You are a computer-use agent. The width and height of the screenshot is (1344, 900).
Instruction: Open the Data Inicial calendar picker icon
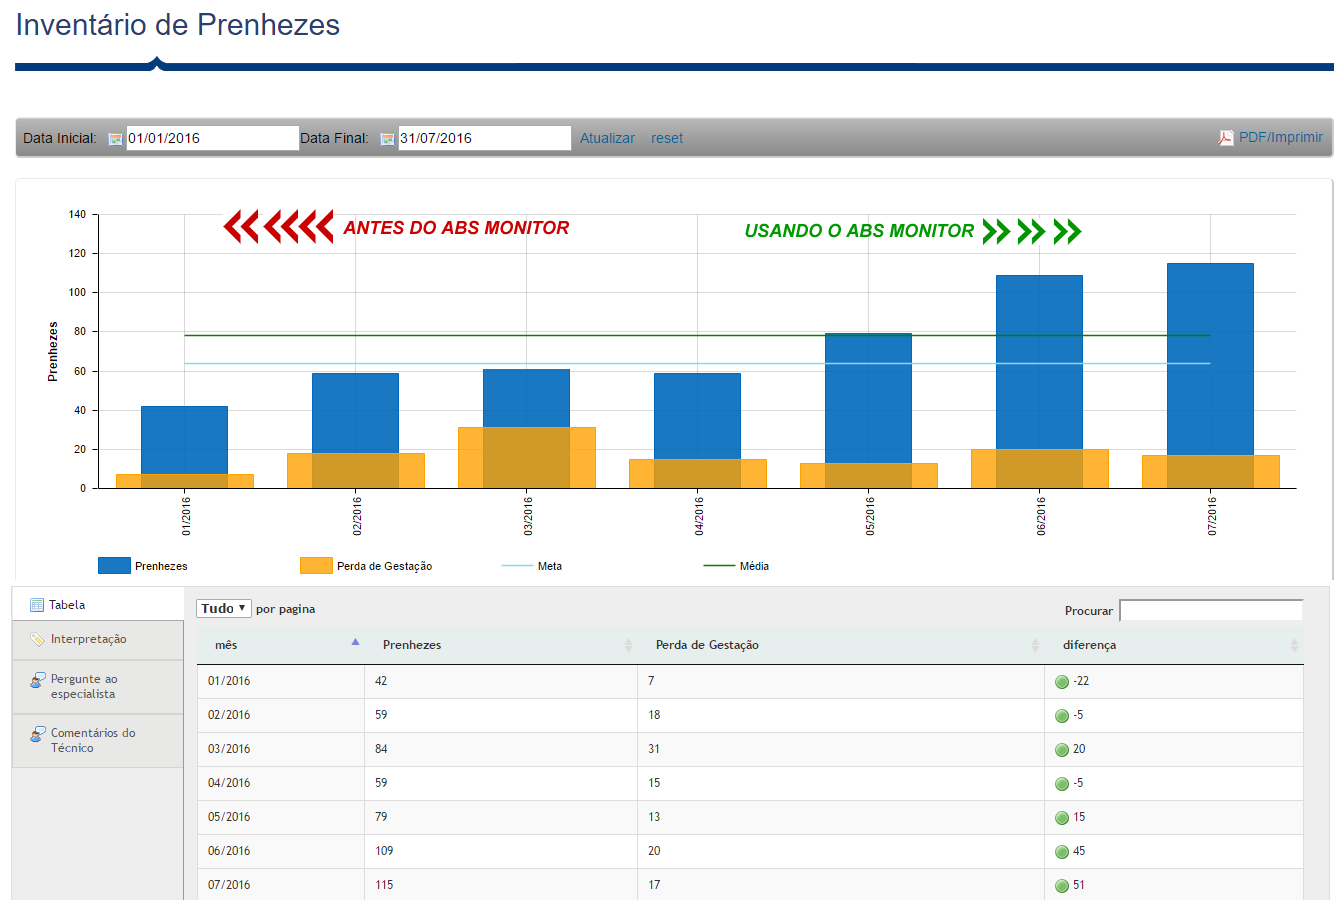pos(115,139)
